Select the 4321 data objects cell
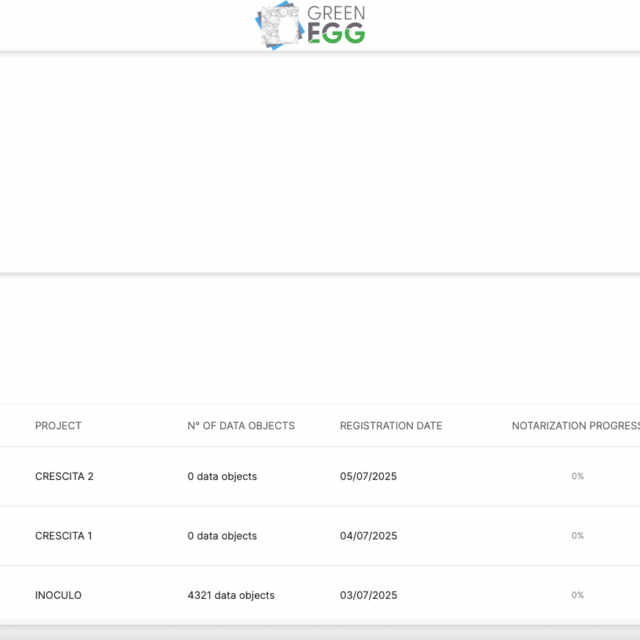 point(230,595)
